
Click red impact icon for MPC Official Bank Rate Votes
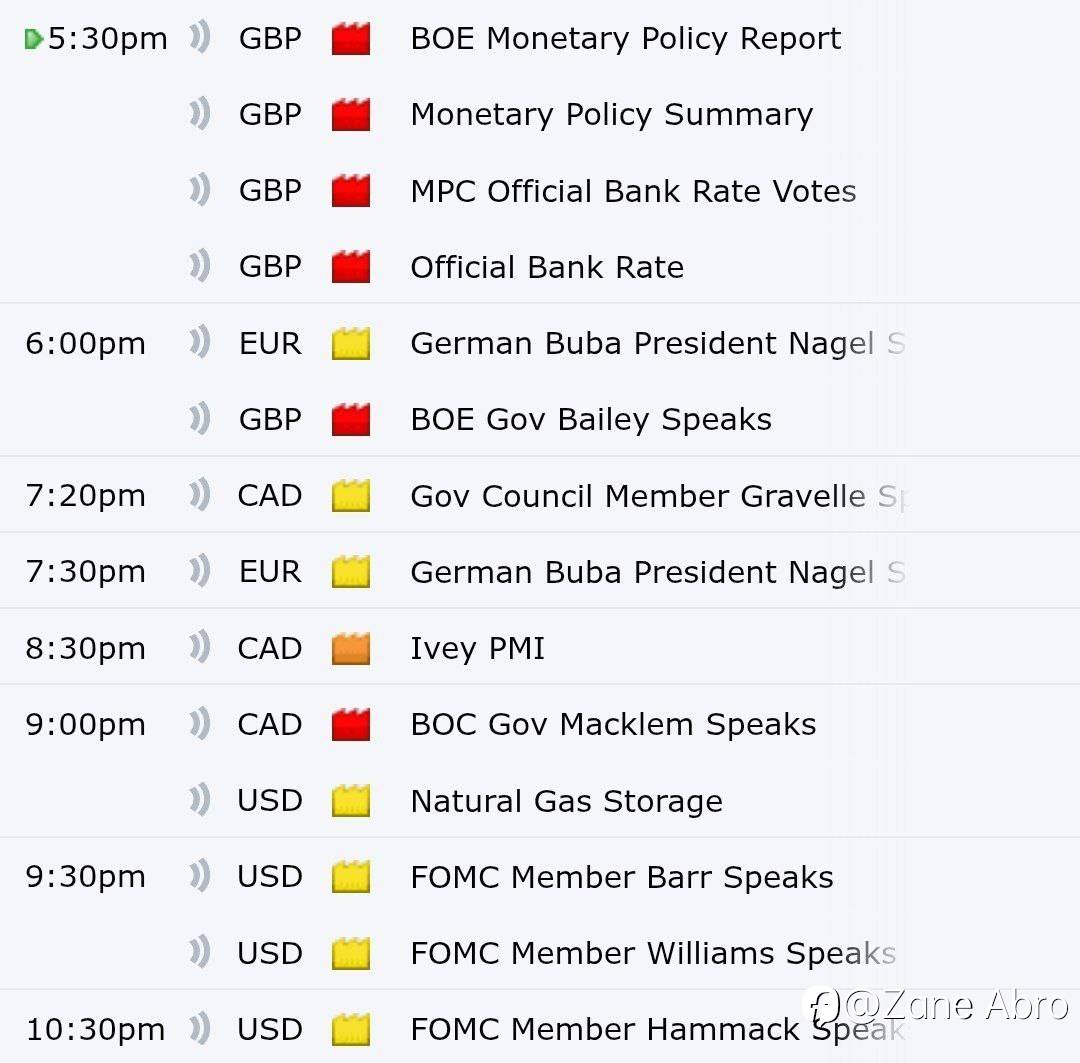(351, 191)
